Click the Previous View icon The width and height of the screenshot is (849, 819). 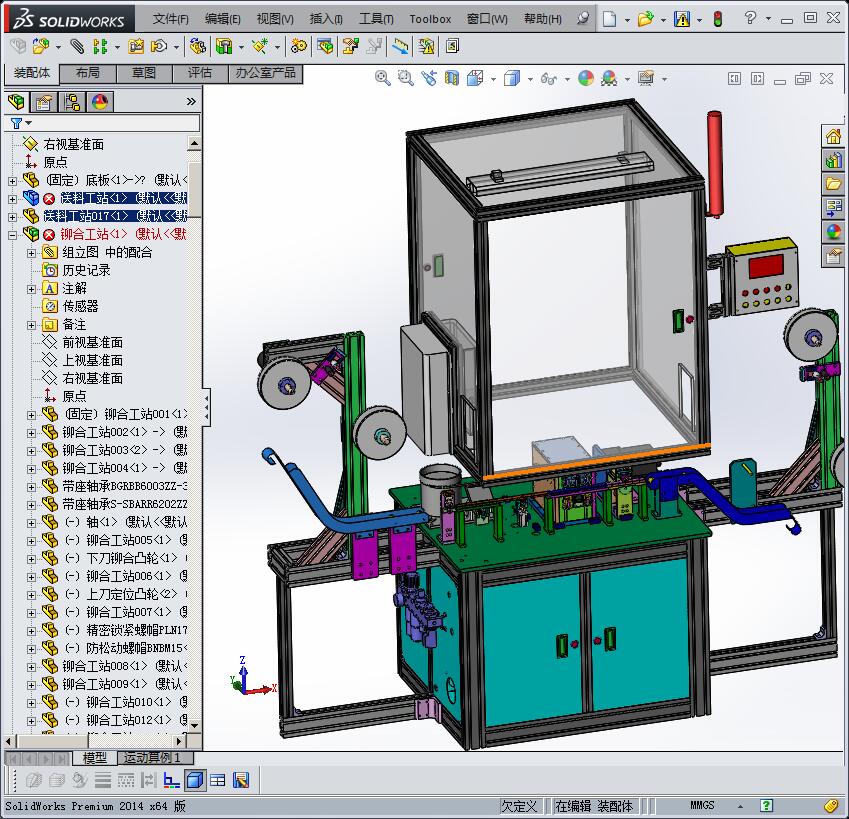(429, 78)
